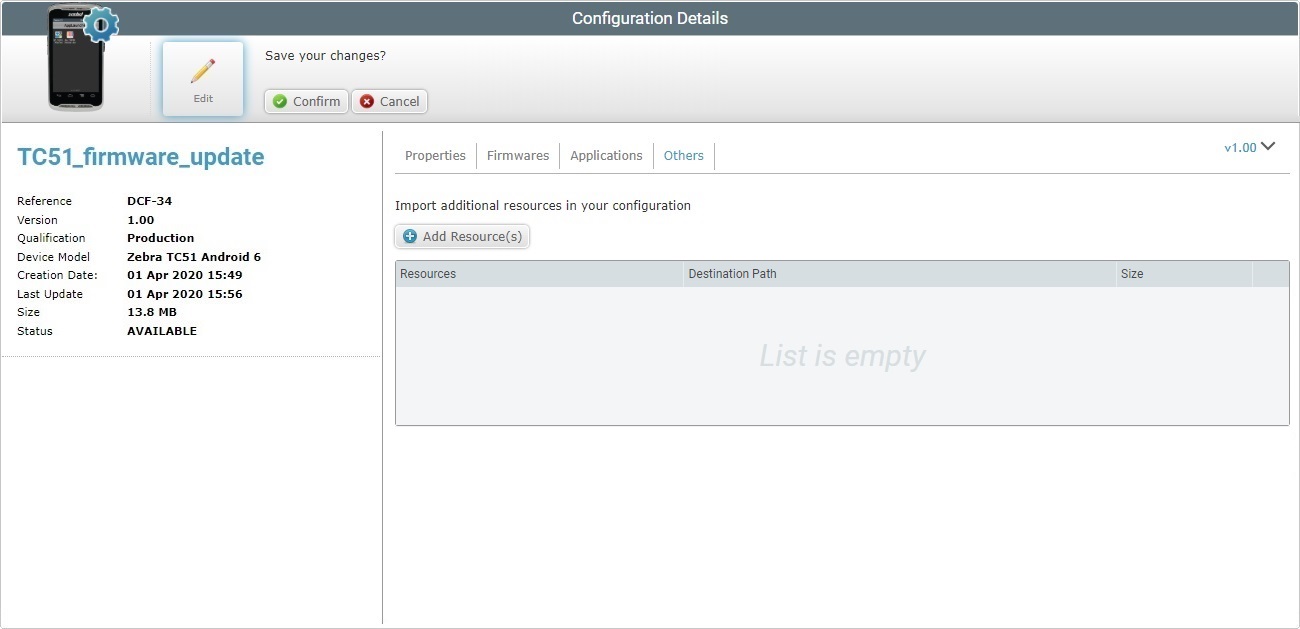The height and width of the screenshot is (629, 1300).
Task: Switch to the Firmwares tab
Action: tap(517, 155)
